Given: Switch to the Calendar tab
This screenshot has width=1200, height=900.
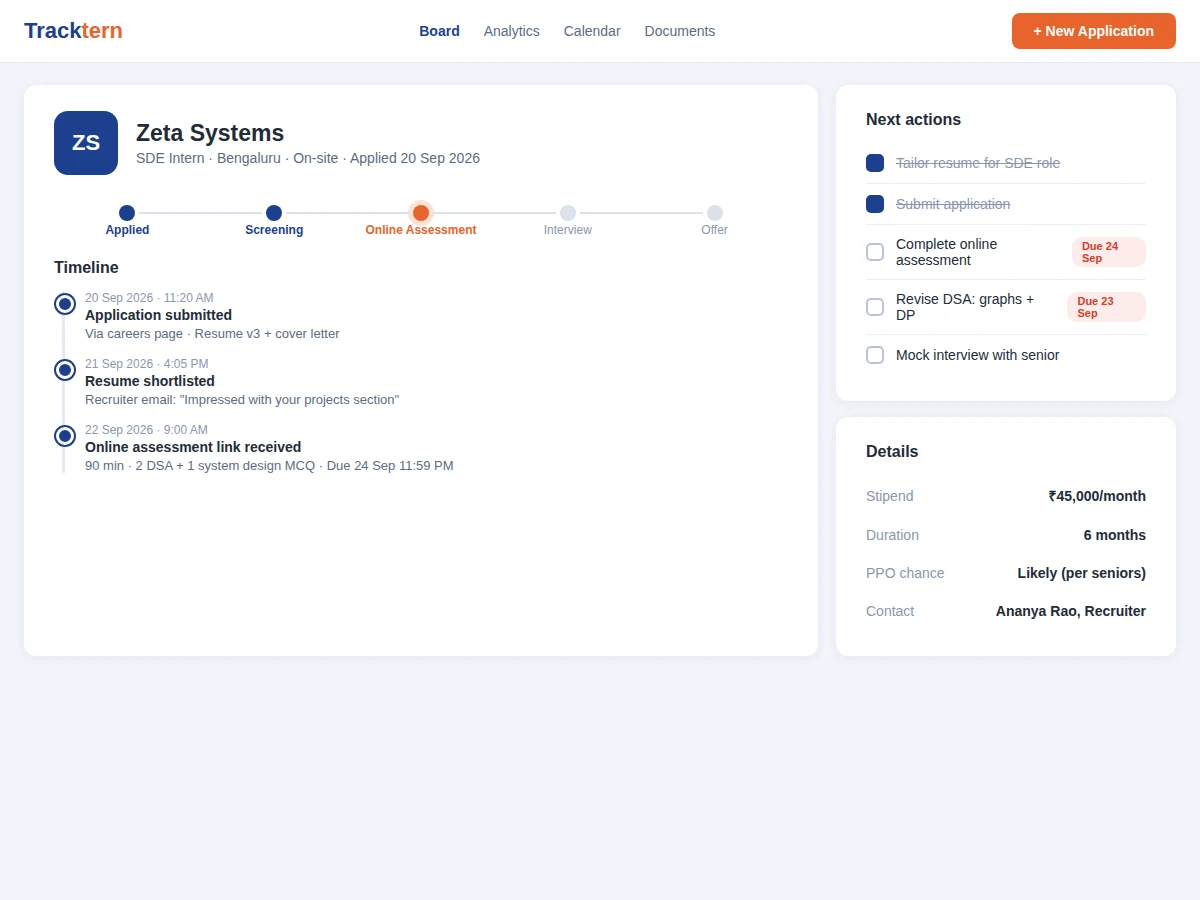Looking at the screenshot, I should (592, 31).
